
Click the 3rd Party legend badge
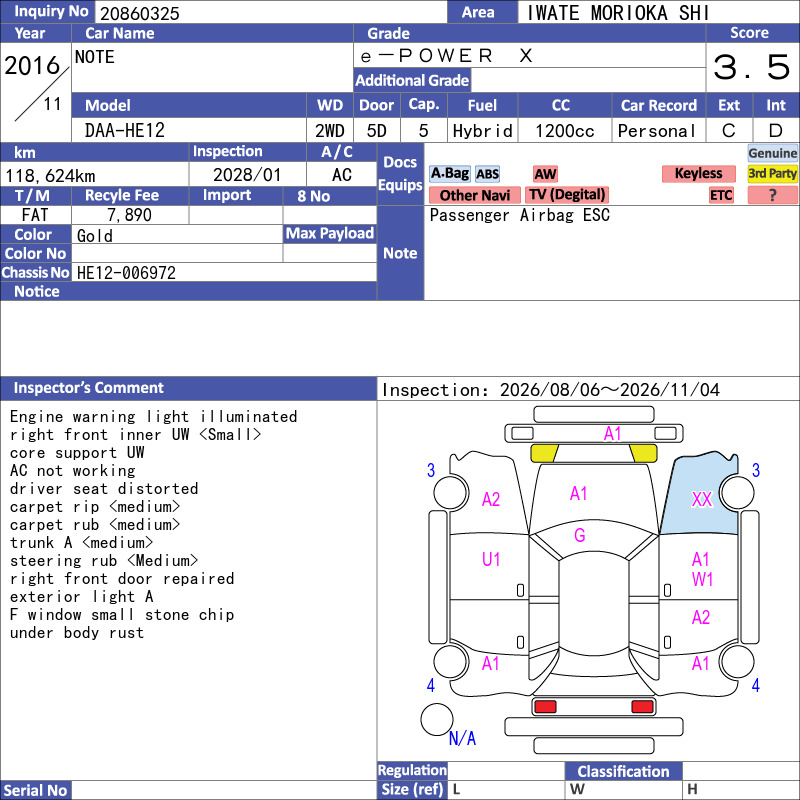[x=772, y=173]
